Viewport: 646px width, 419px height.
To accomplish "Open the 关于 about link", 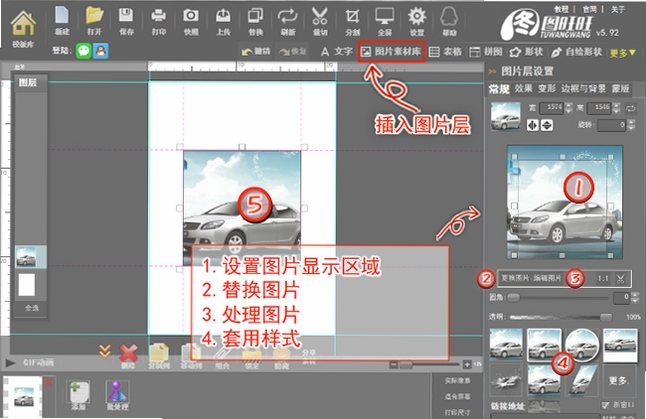I will [617, 9].
